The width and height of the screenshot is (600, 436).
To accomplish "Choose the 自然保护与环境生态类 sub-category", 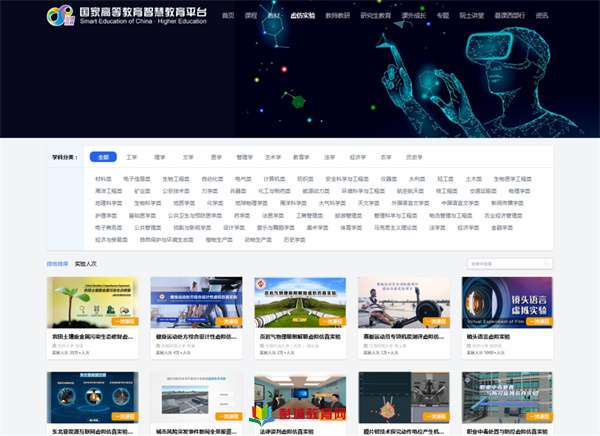I will (x=166, y=240).
